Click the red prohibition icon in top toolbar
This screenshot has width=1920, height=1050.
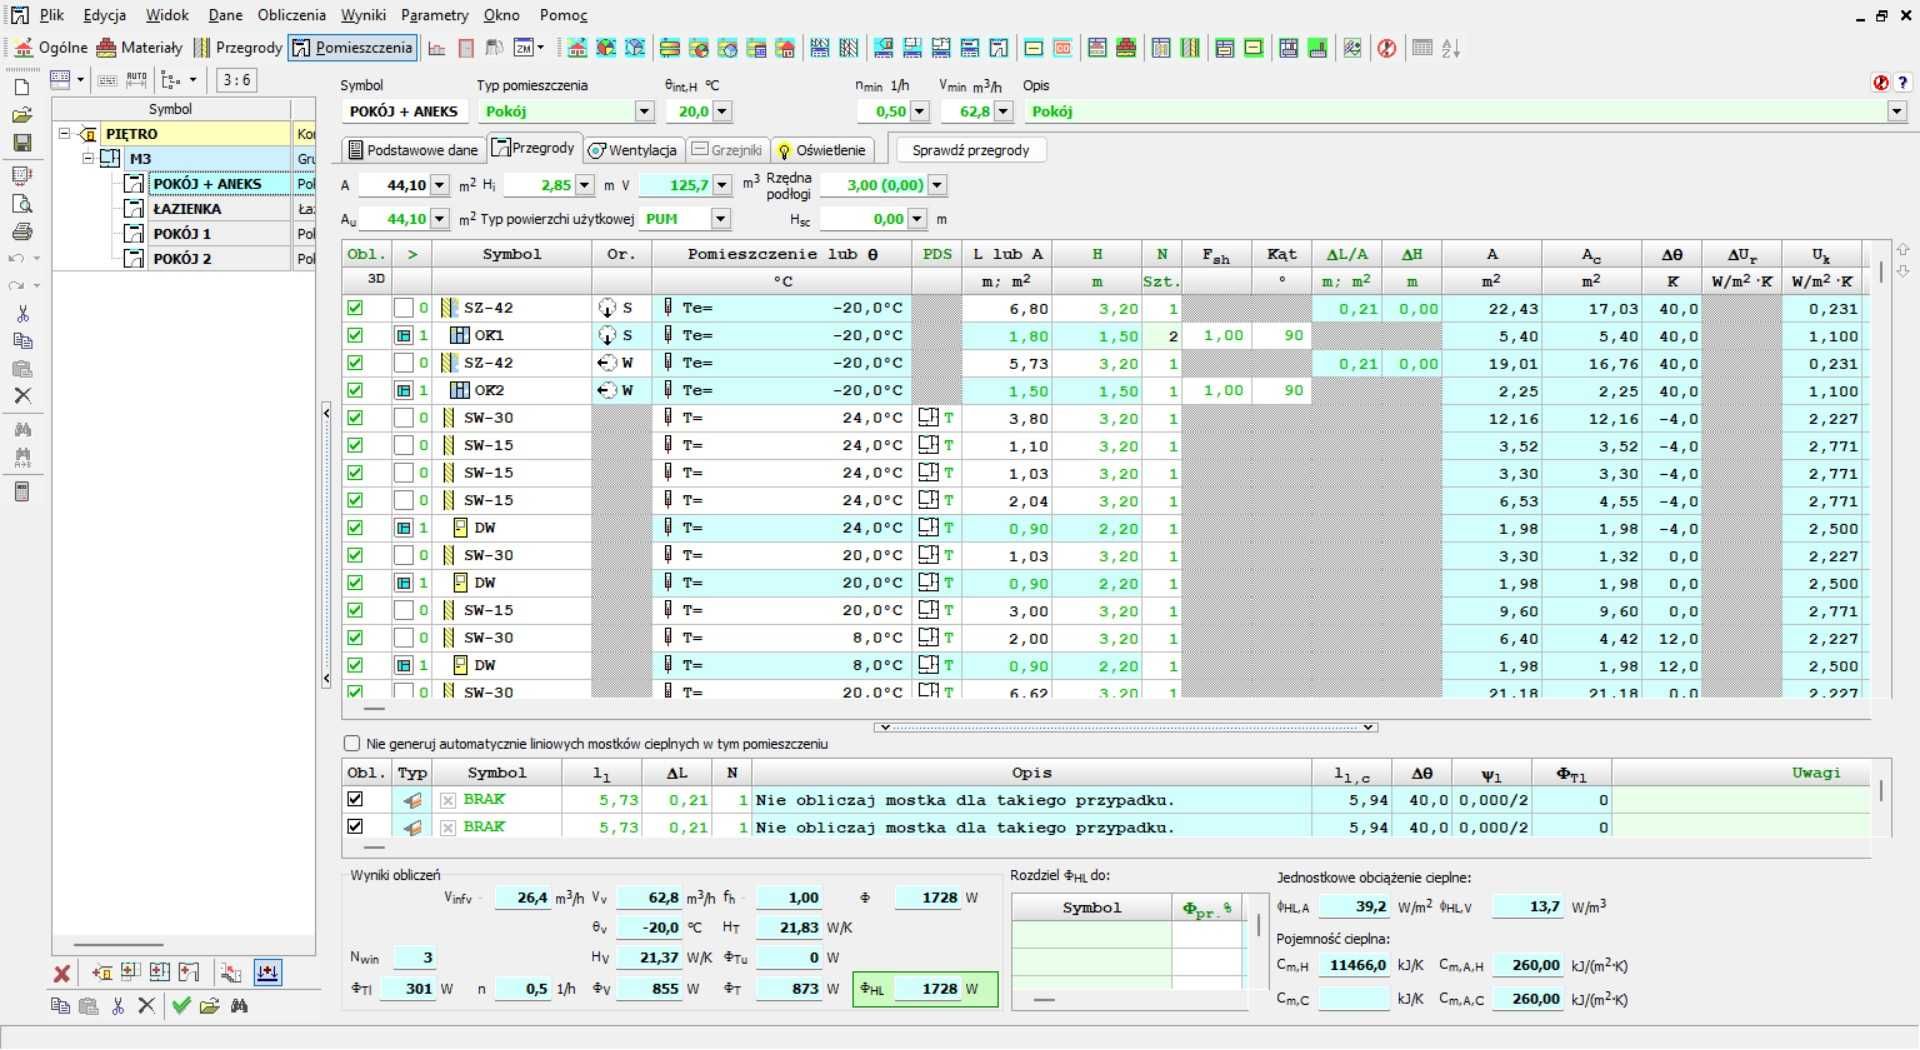point(1386,48)
